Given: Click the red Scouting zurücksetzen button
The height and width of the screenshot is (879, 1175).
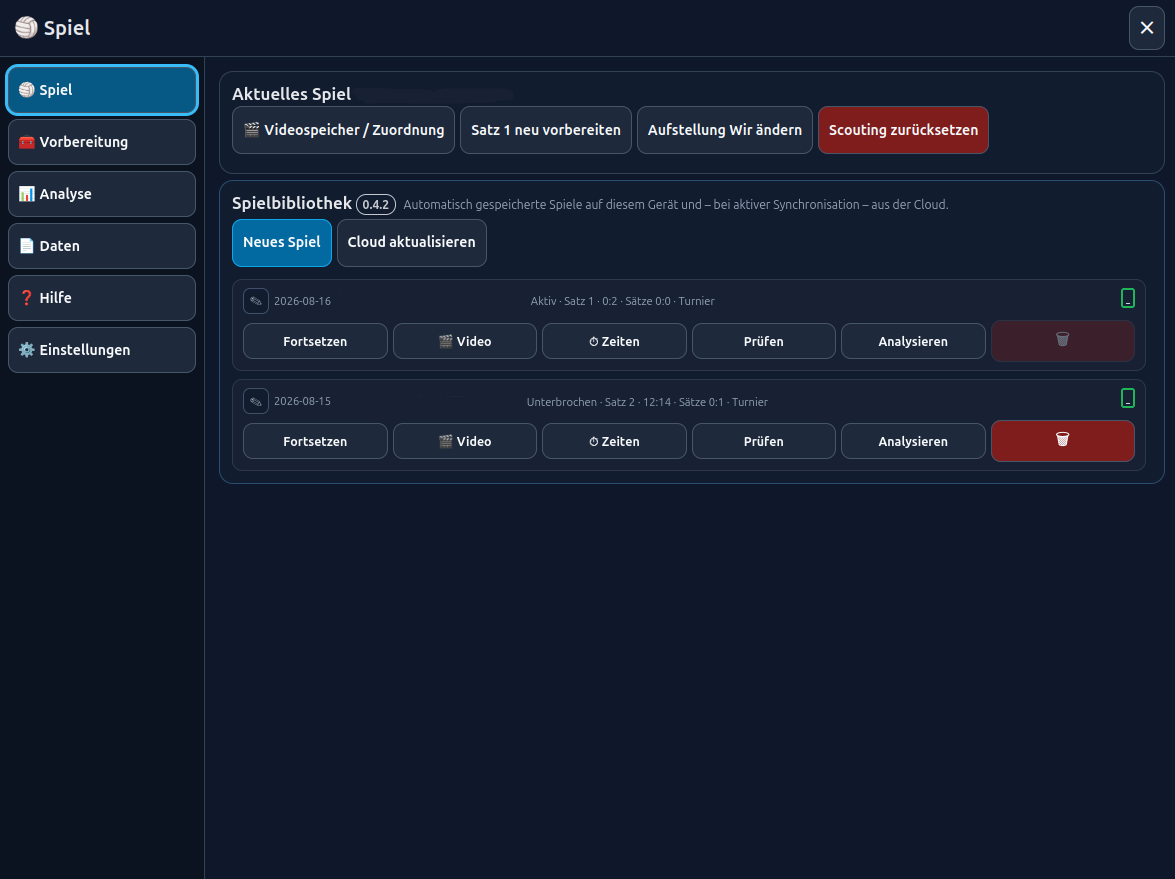Looking at the screenshot, I should coord(903,130).
